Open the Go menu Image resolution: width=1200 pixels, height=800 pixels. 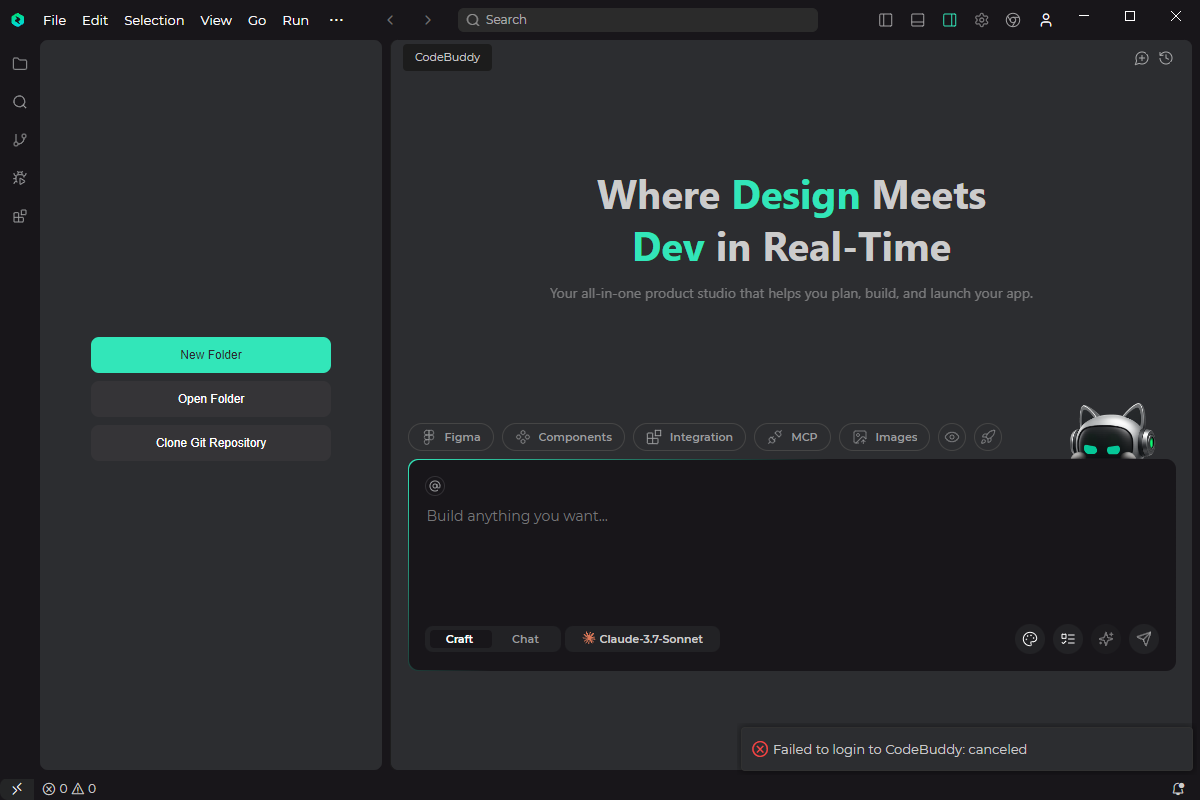pos(257,20)
